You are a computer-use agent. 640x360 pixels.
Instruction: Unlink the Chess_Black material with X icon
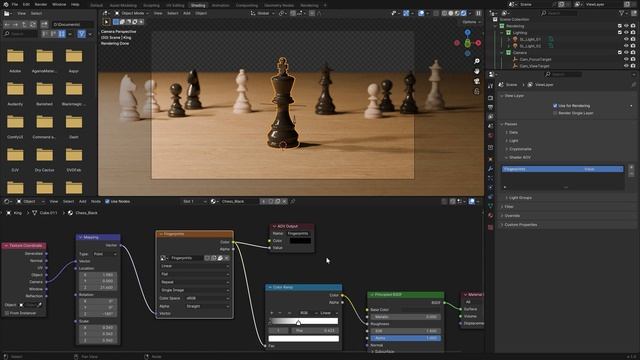coord(284,201)
